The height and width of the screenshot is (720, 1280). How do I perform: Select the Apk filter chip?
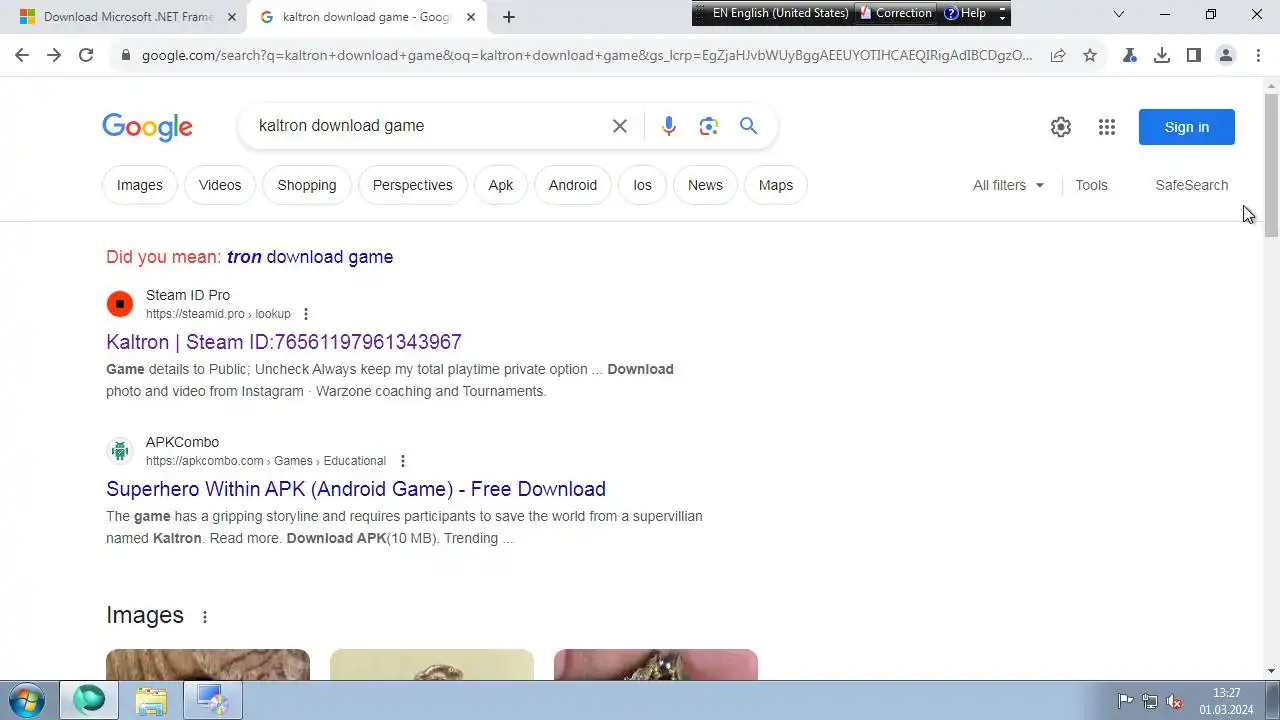pyautogui.click(x=501, y=185)
